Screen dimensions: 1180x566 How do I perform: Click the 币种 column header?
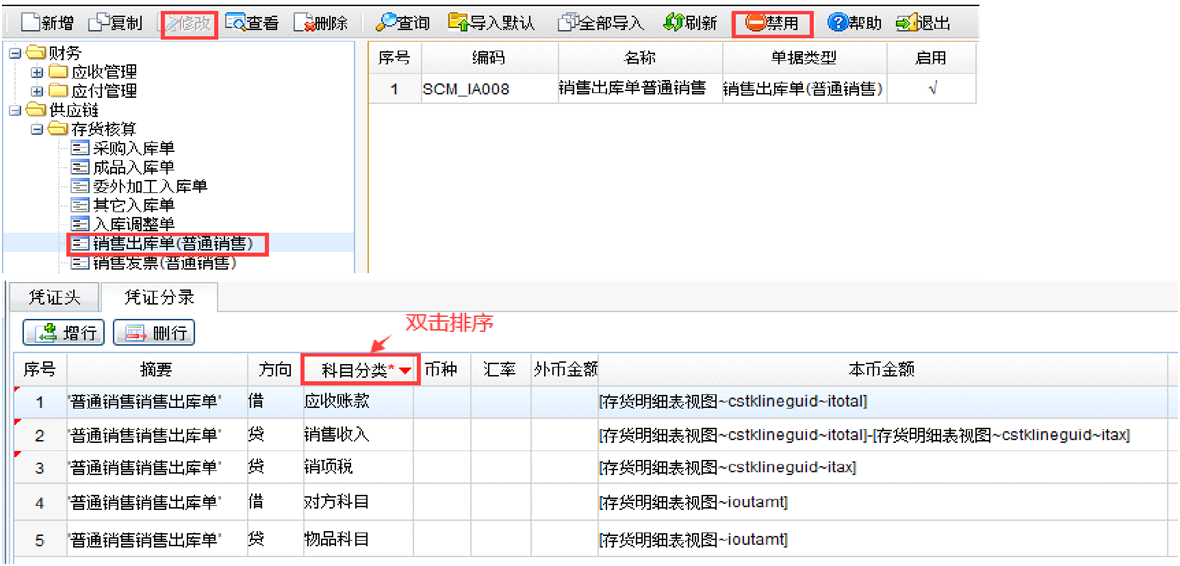tap(443, 370)
